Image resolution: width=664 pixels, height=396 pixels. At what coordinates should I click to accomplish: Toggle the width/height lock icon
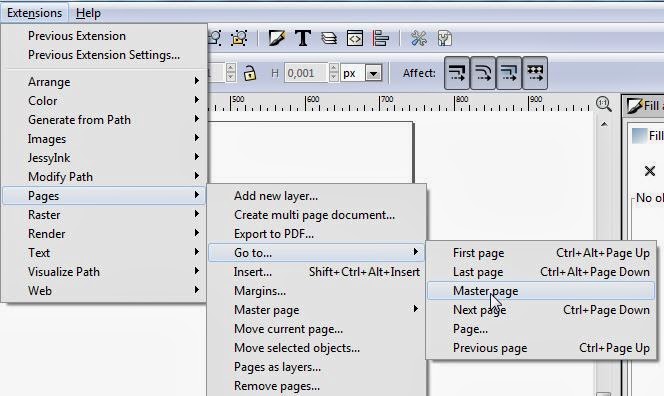[250, 73]
